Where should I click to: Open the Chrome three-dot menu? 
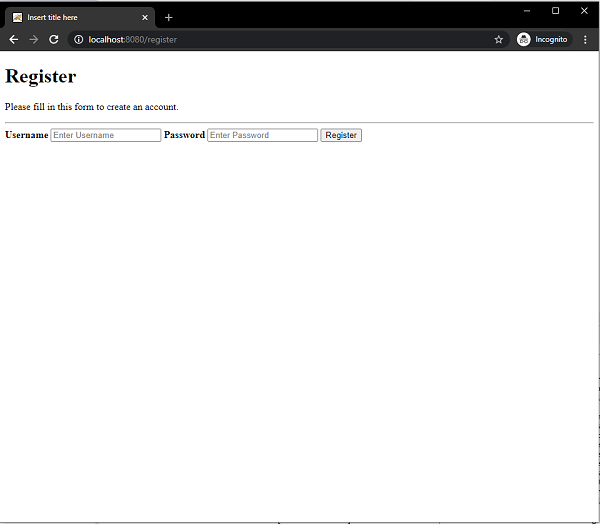(585, 39)
